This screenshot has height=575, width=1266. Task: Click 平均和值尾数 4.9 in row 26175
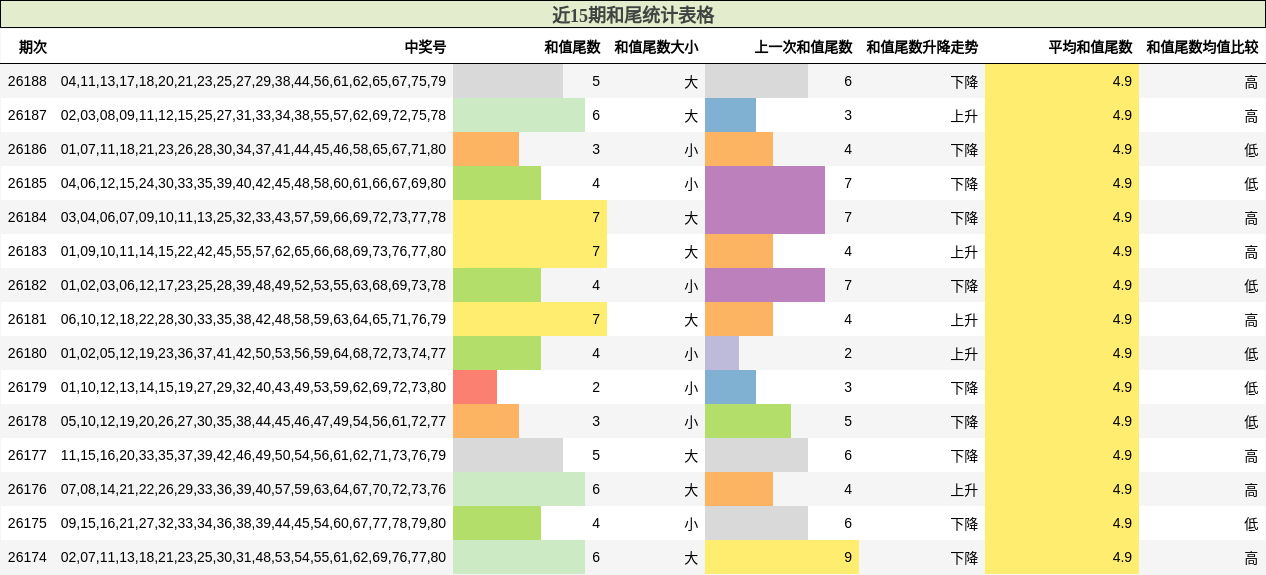(1122, 523)
